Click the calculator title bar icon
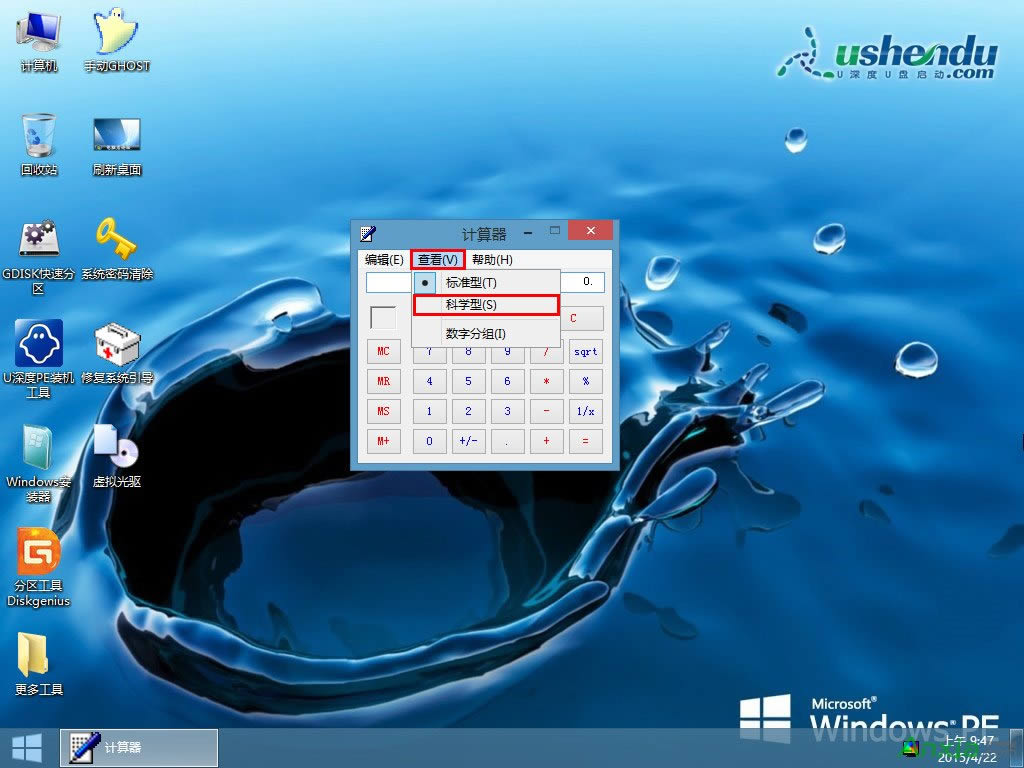This screenshot has width=1024, height=768. click(x=368, y=233)
